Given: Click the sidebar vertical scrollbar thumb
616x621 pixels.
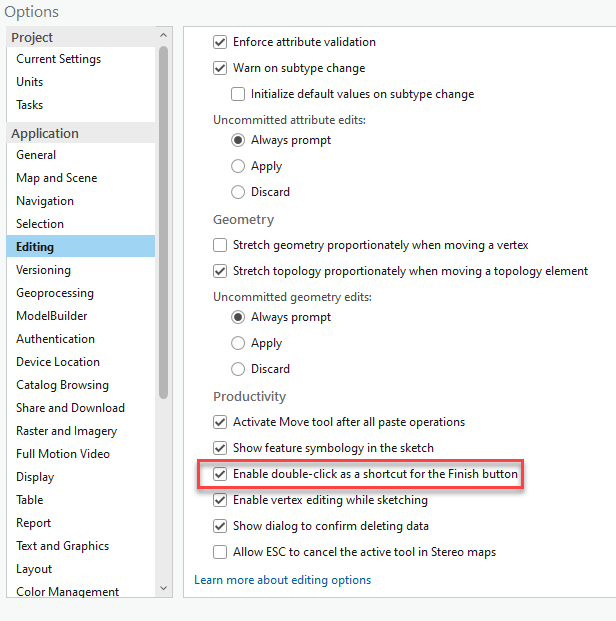Looking at the screenshot, I should coord(164,222).
